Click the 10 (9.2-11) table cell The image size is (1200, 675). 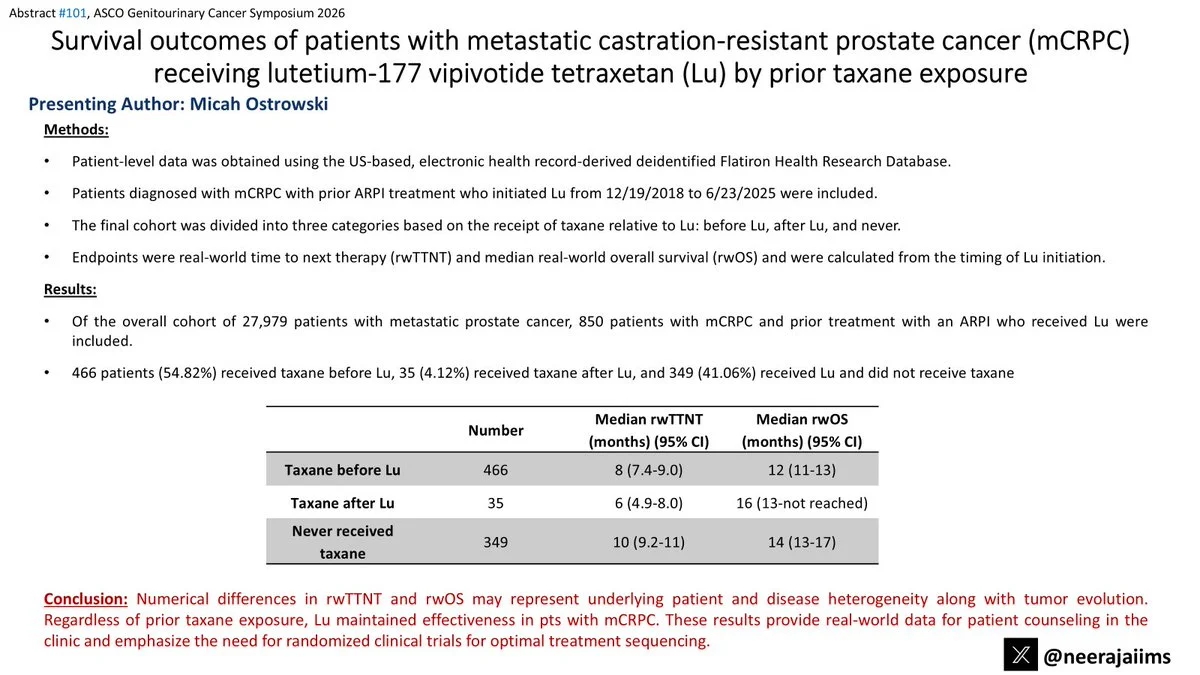tap(647, 542)
